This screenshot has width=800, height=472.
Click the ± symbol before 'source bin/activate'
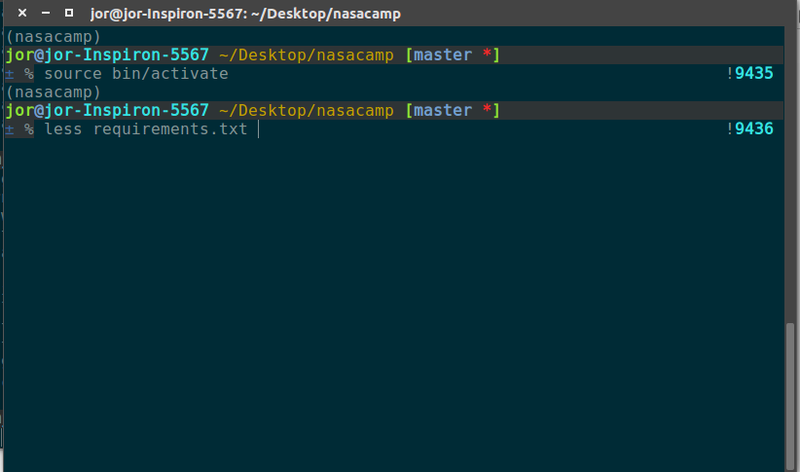pyautogui.click(x=9, y=74)
